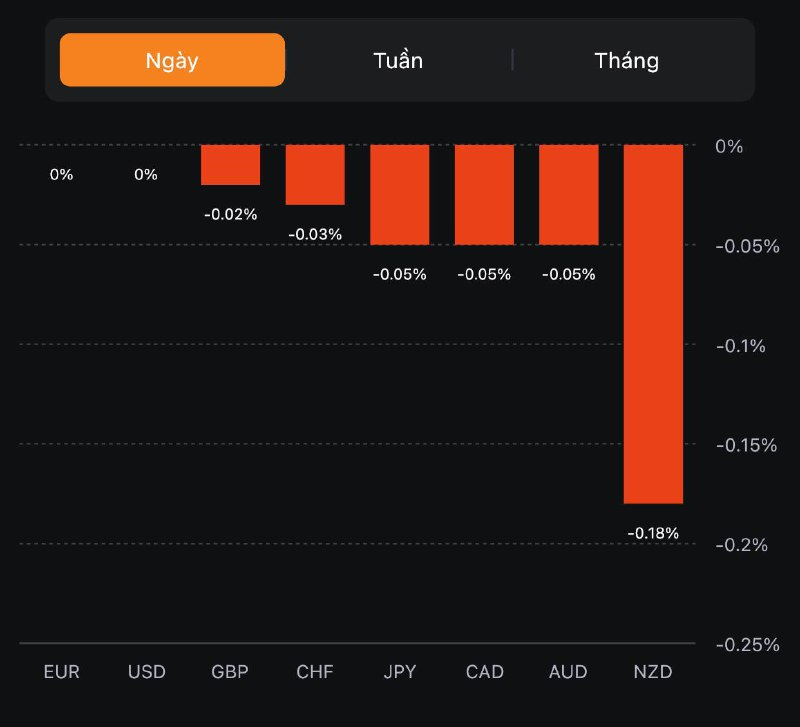Select the Ngày tab
This screenshot has width=800, height=727.
[x=172, y=60]
